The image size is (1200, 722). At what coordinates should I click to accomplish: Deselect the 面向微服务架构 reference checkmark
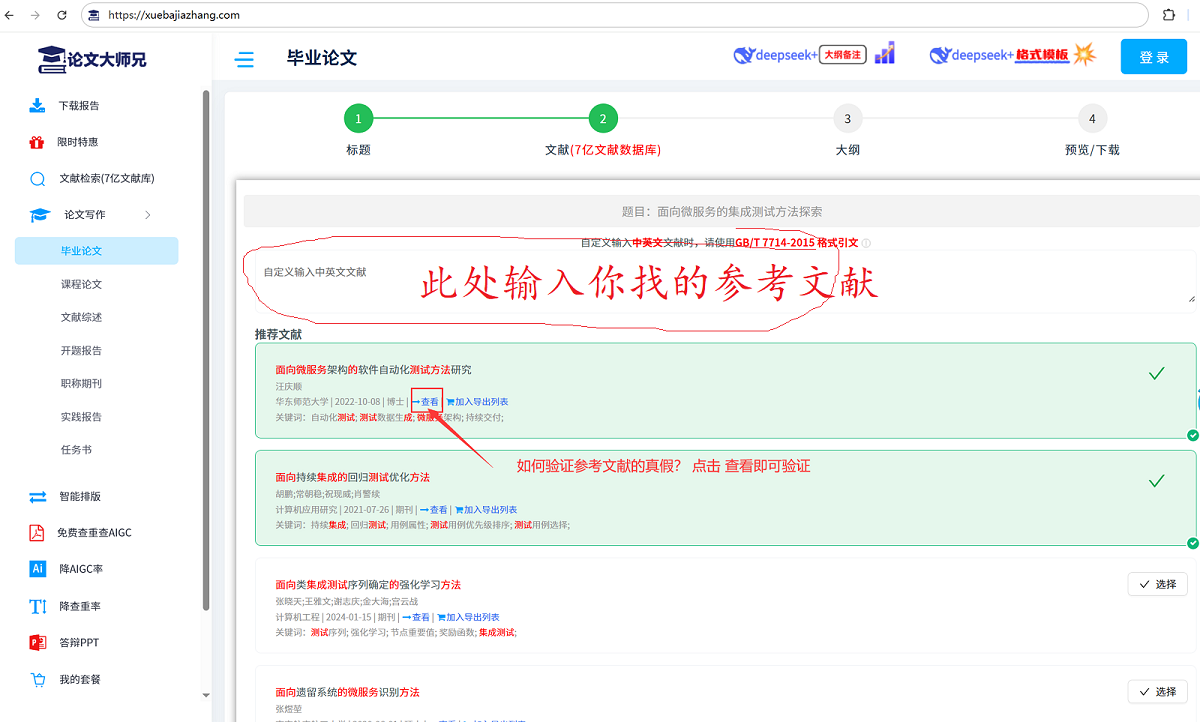(1157, 373)
